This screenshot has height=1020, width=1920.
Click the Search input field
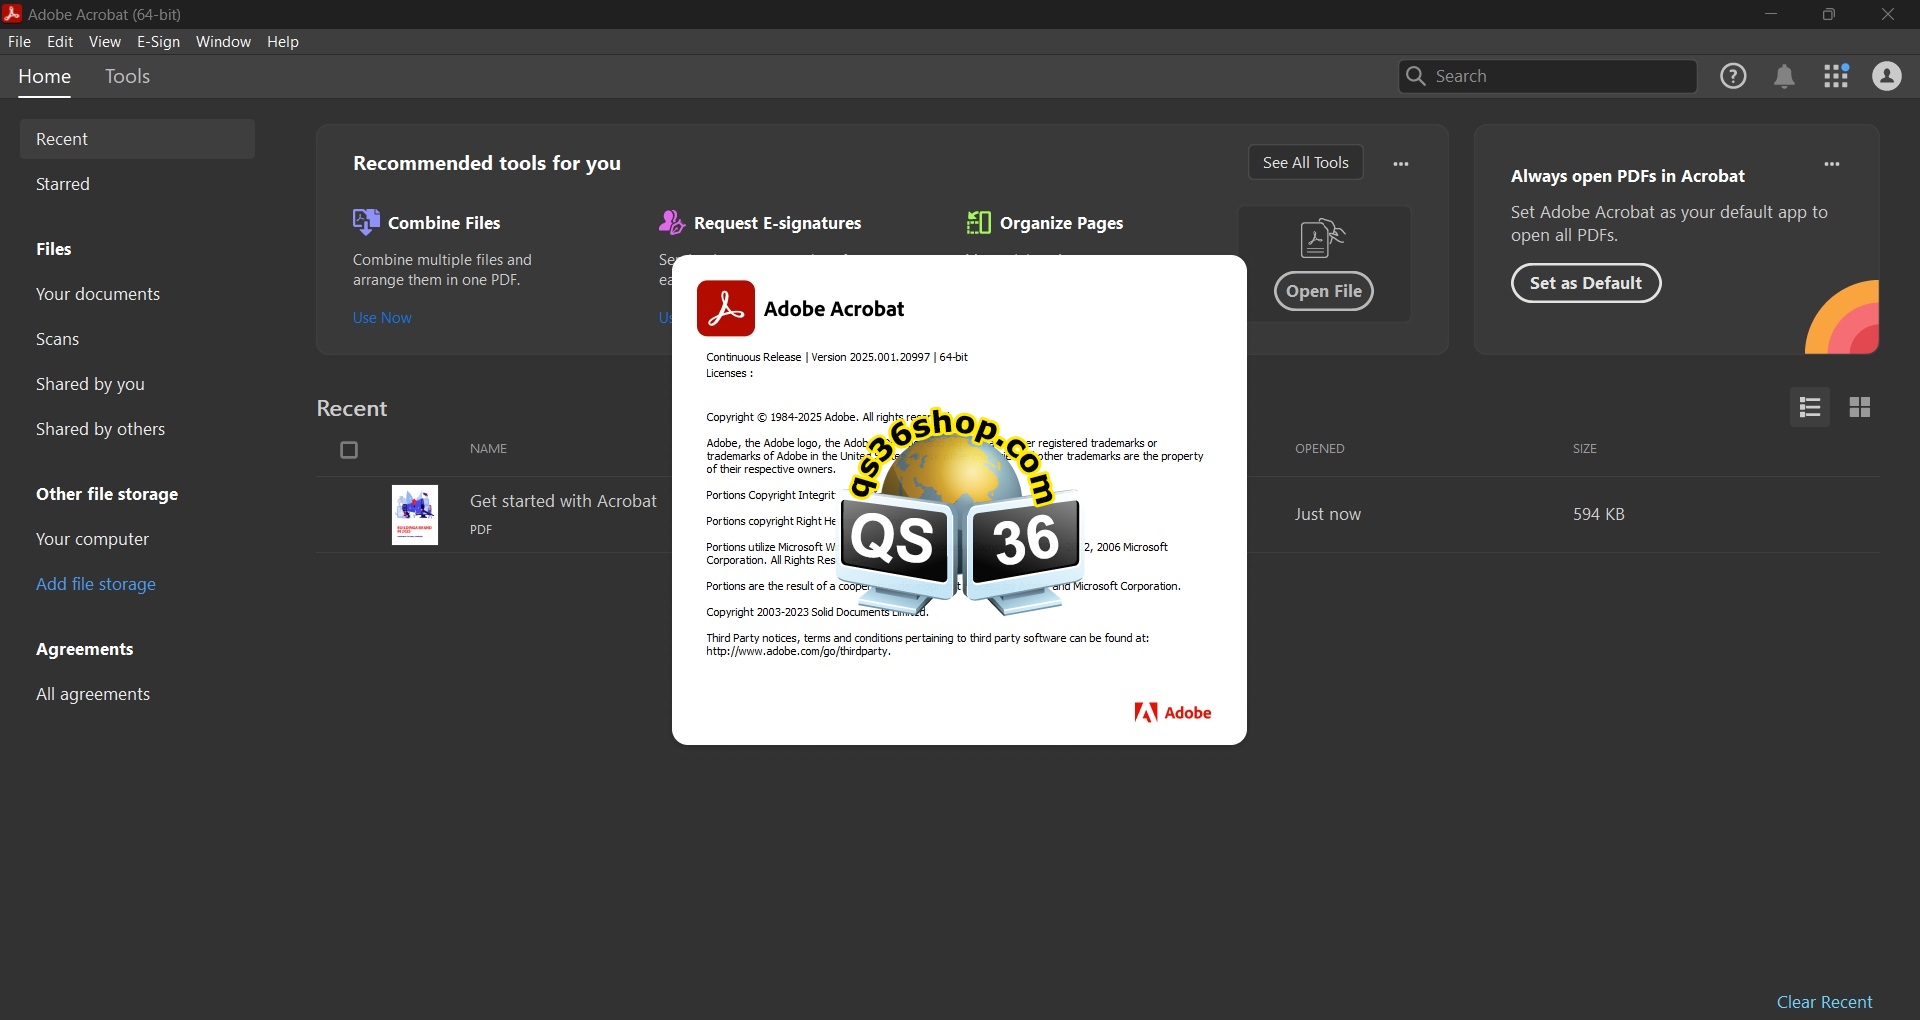pos(1560,76)
